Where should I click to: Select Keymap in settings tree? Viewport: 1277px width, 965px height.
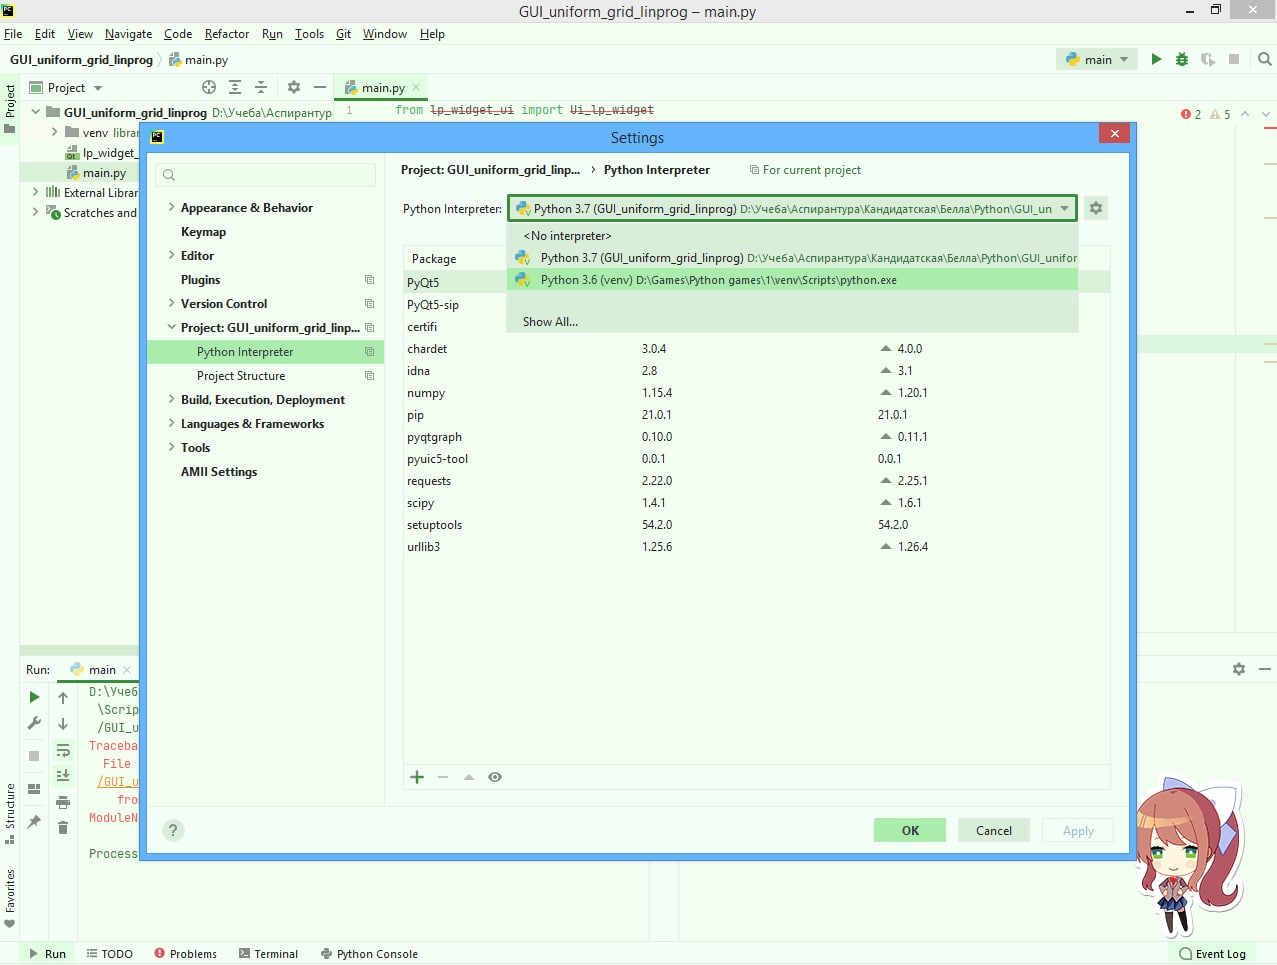(x=203, y=231)
